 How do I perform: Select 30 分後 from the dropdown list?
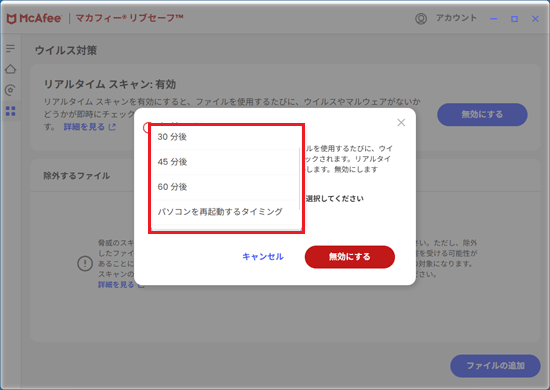[x=225, y=137]
